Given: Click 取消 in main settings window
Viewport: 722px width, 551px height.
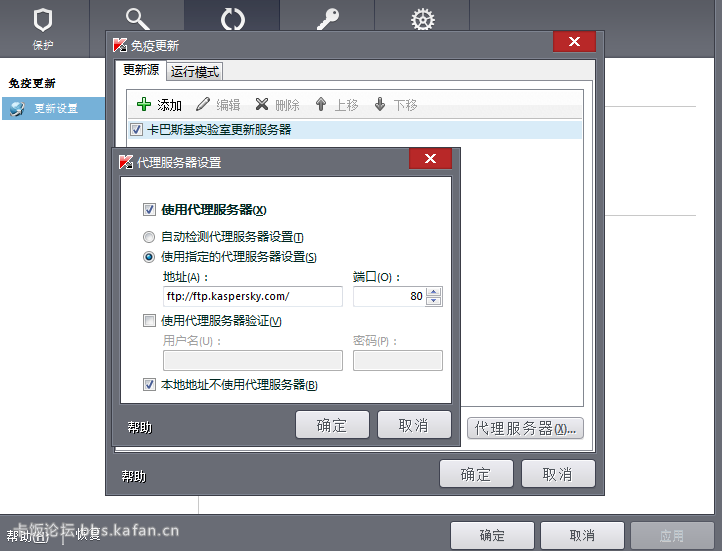Looking at the screenshot, I should click(582, 535).
